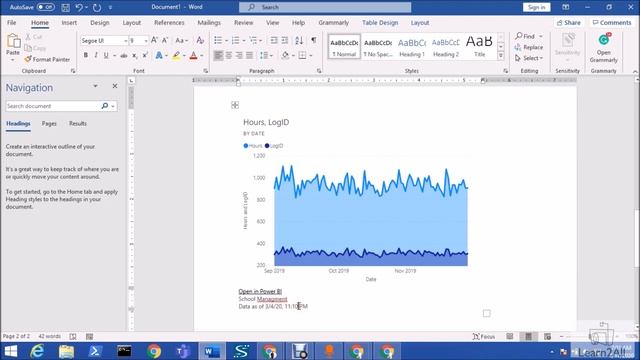Apply subscript formatting
This screenshot has width=640, height=360.
click(134, 56)
